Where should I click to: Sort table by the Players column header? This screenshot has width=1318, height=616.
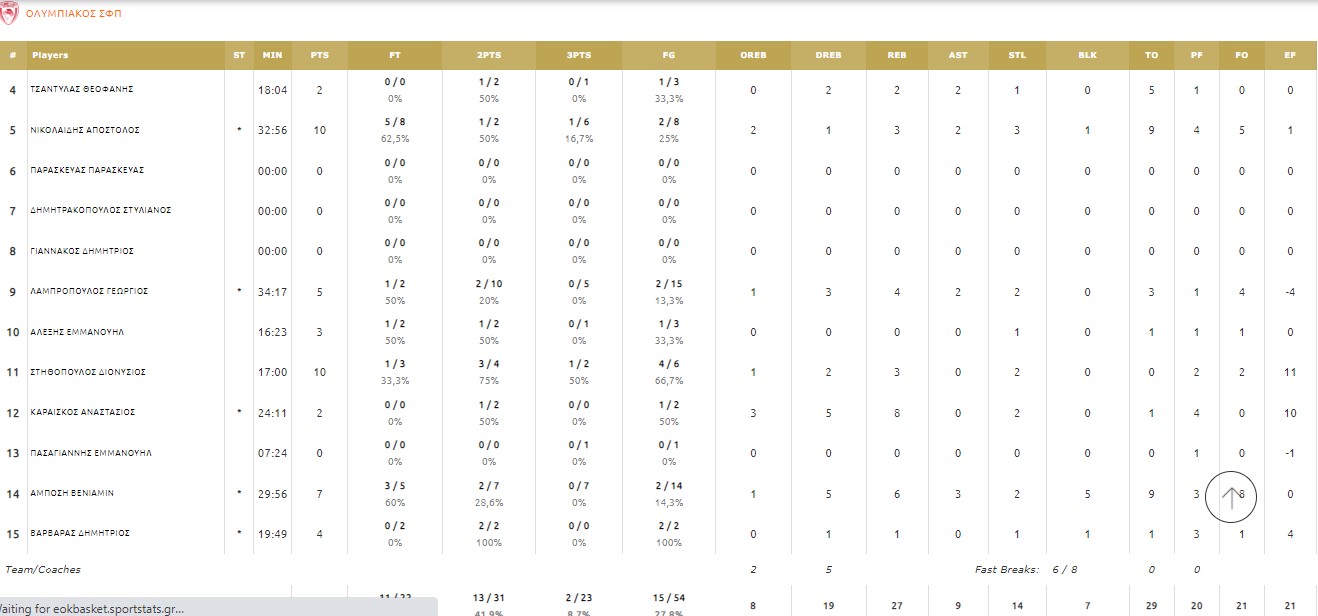(50, 55)
